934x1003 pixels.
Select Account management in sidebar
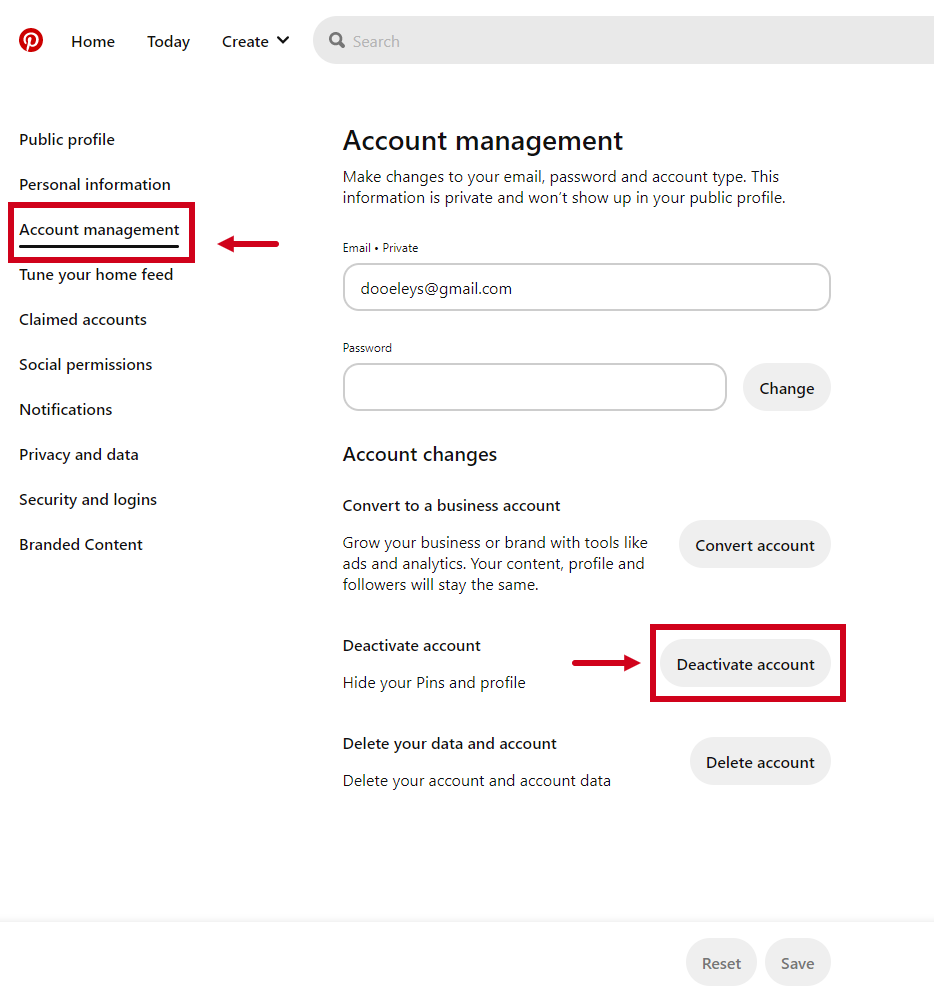point(99,230)
